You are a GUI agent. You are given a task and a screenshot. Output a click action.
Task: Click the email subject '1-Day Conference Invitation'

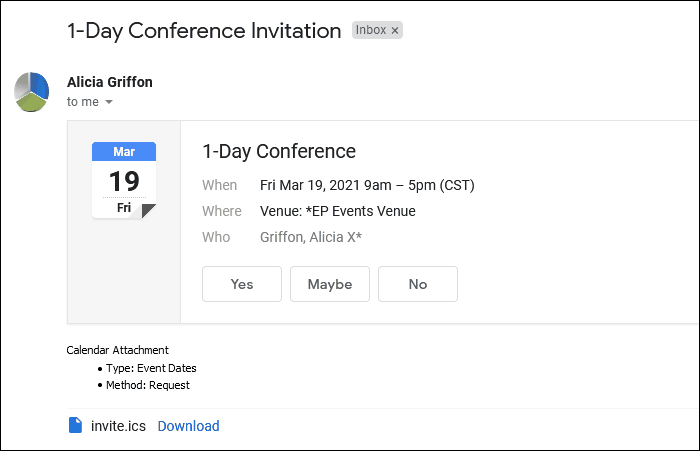click(x=204, y=31)
